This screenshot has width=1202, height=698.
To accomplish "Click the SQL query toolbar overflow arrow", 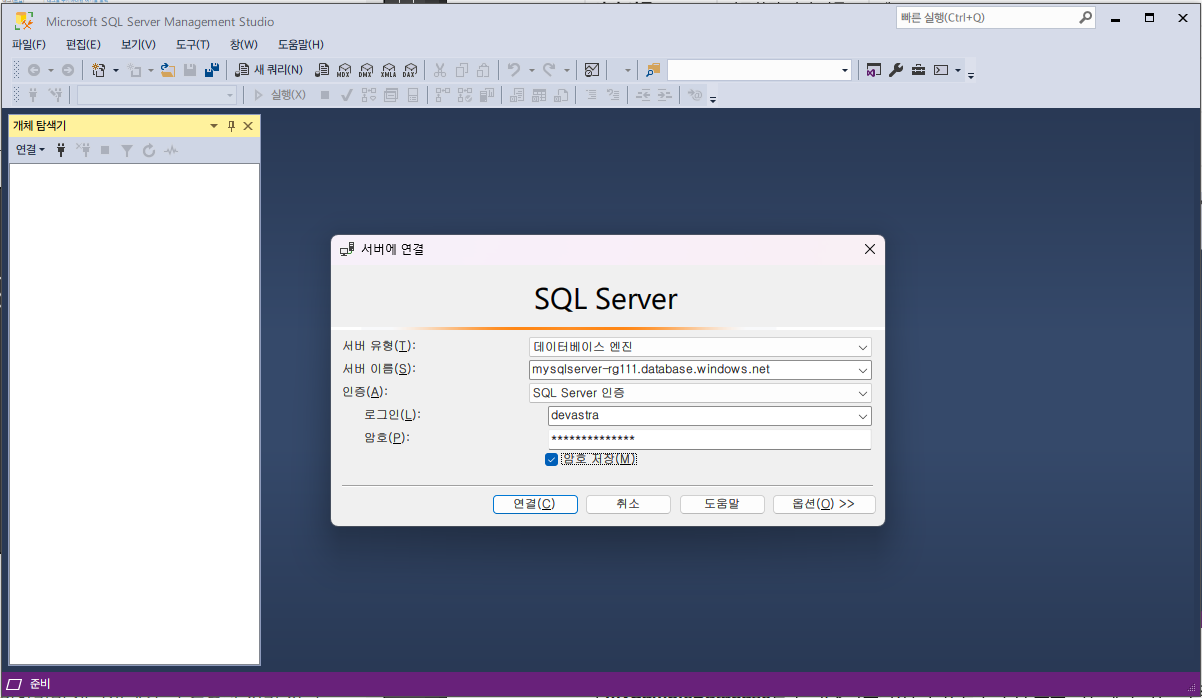I will tap(713, 97).
